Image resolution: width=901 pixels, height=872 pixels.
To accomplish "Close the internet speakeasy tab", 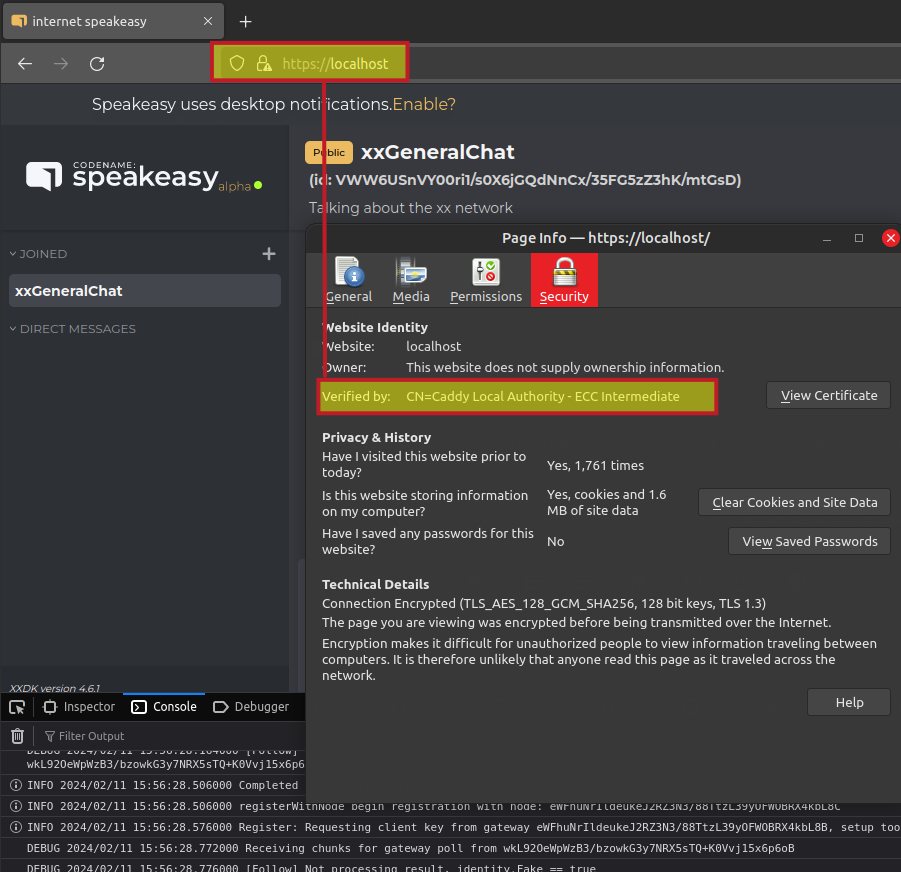I will tap(208, 21).
